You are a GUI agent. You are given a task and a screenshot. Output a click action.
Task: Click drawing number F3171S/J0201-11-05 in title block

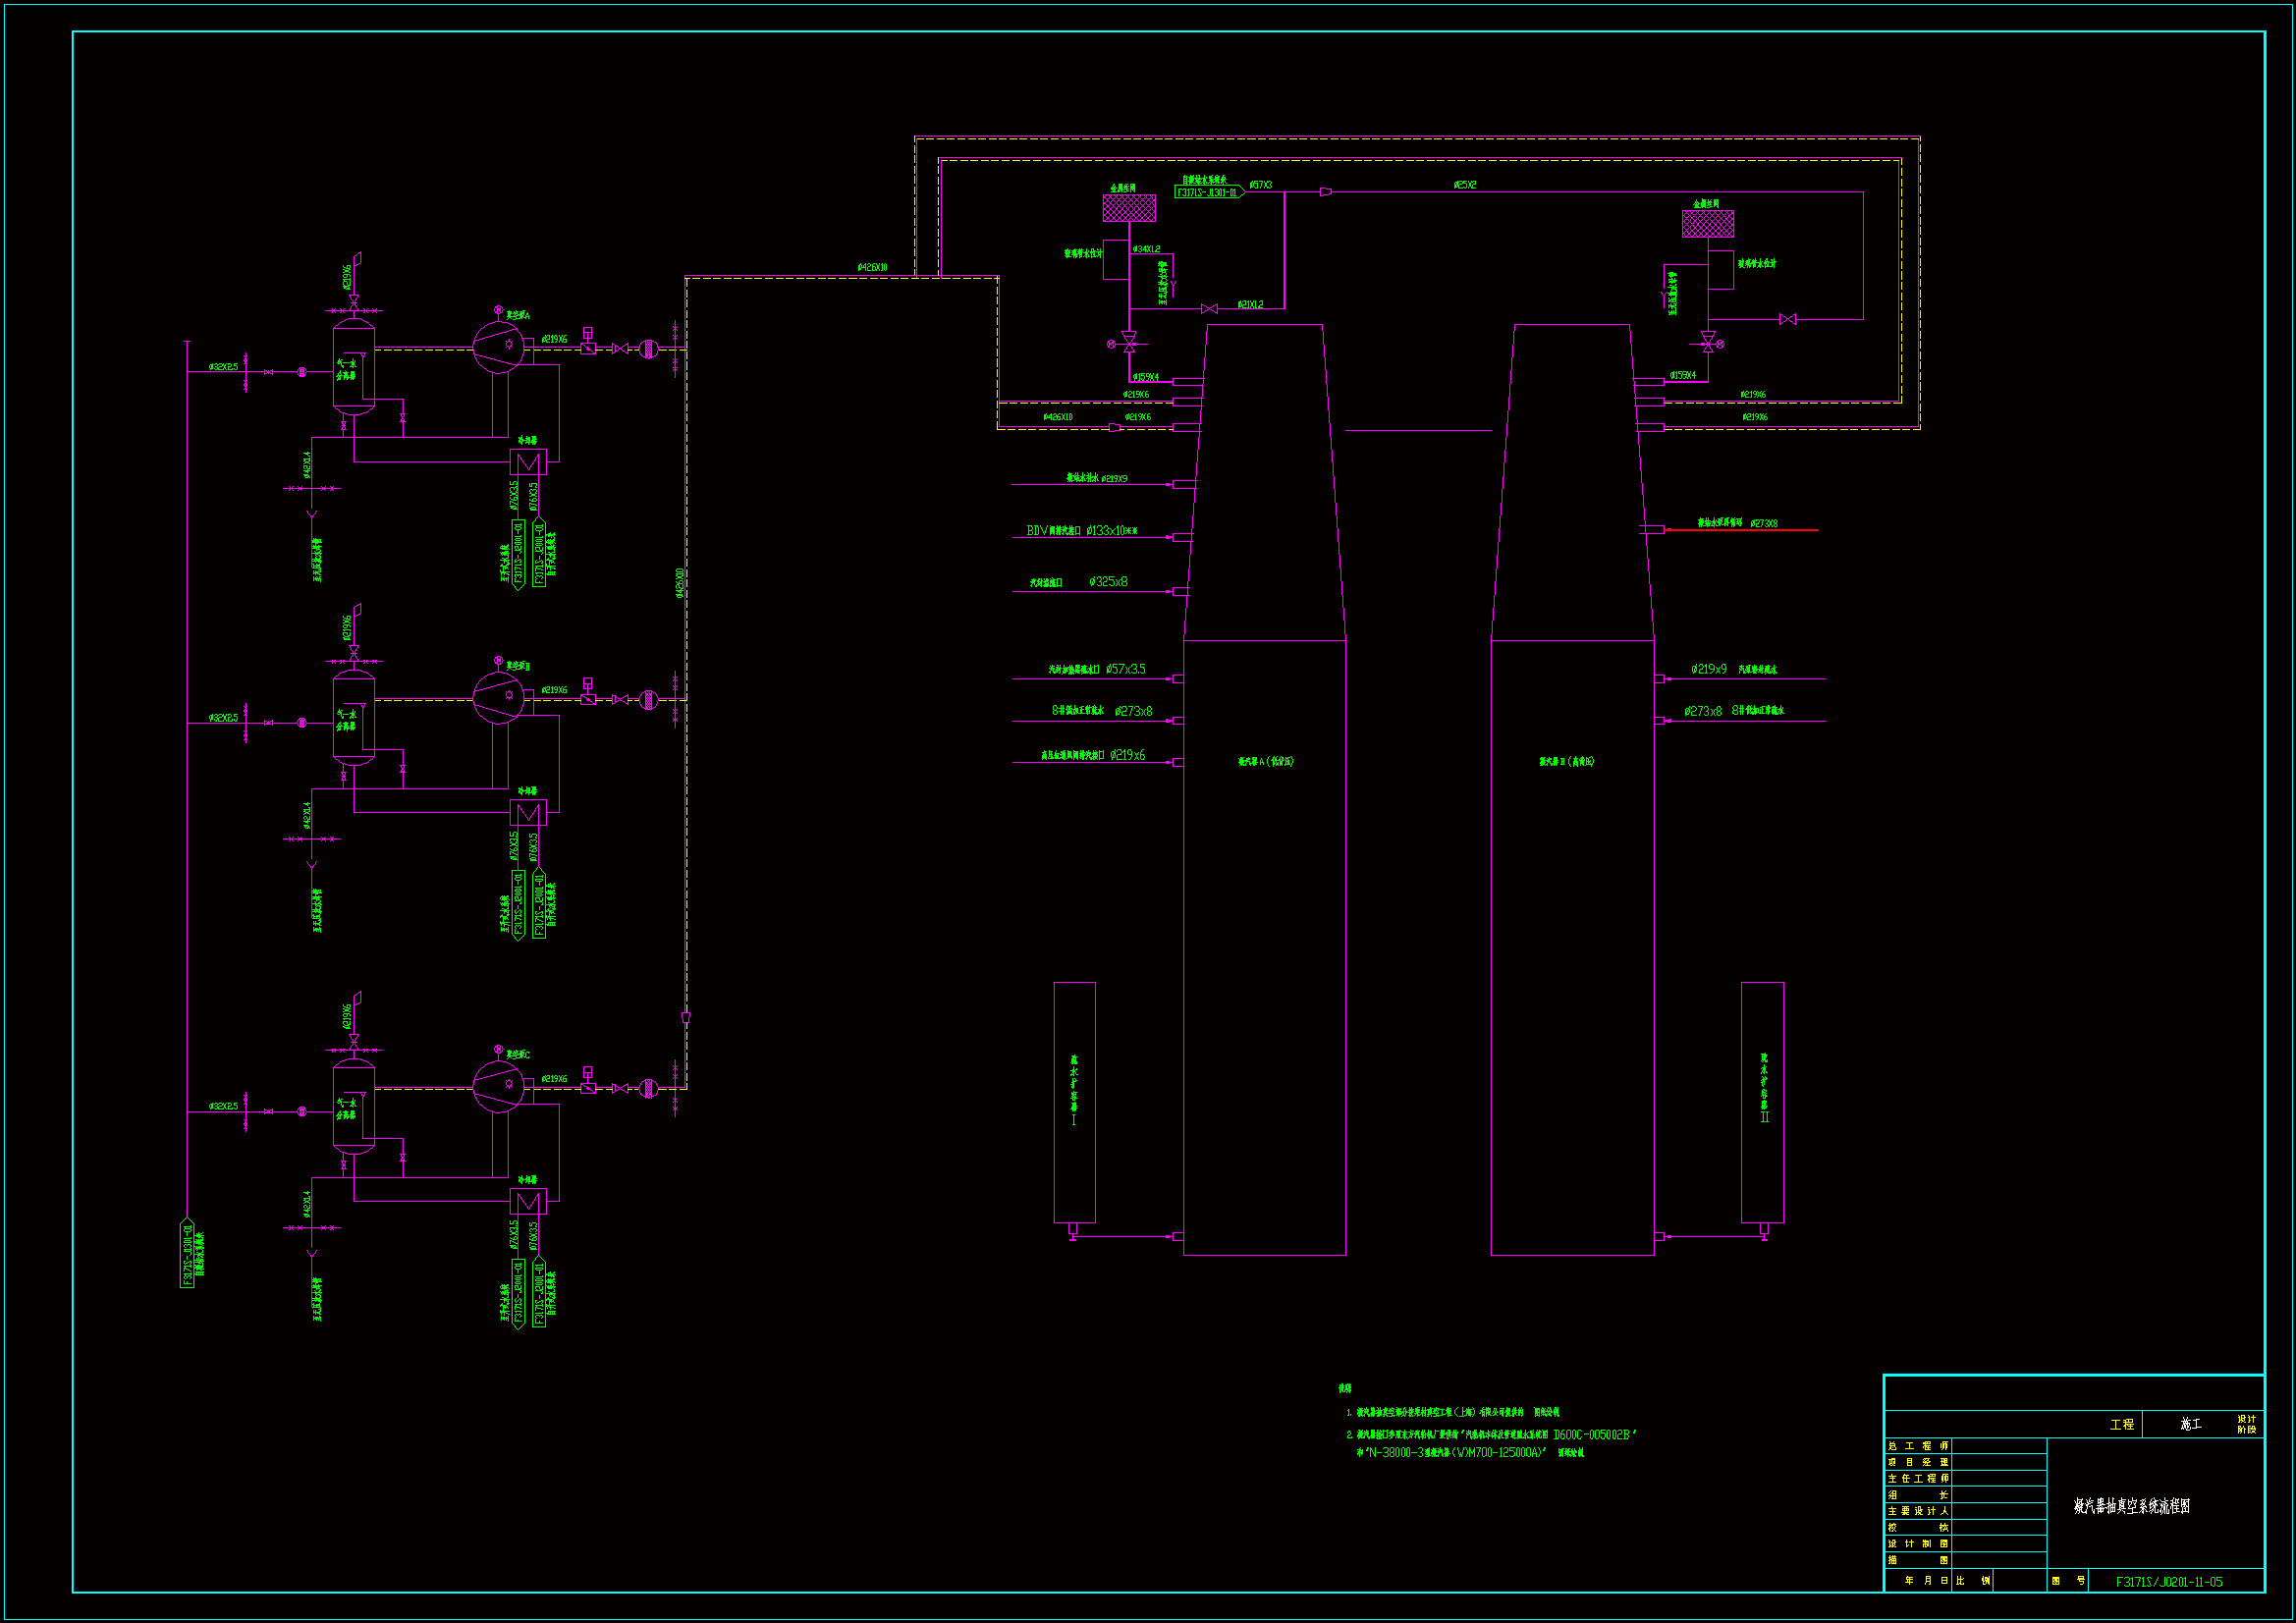click(x=2168, y=1581)
